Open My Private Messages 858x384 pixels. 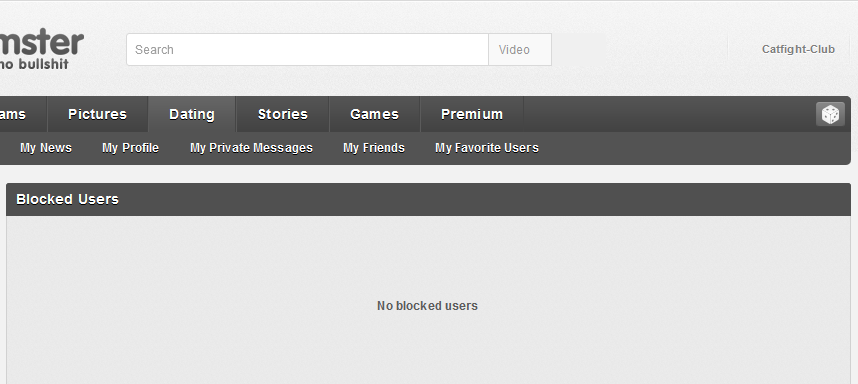tap(251, 148)
